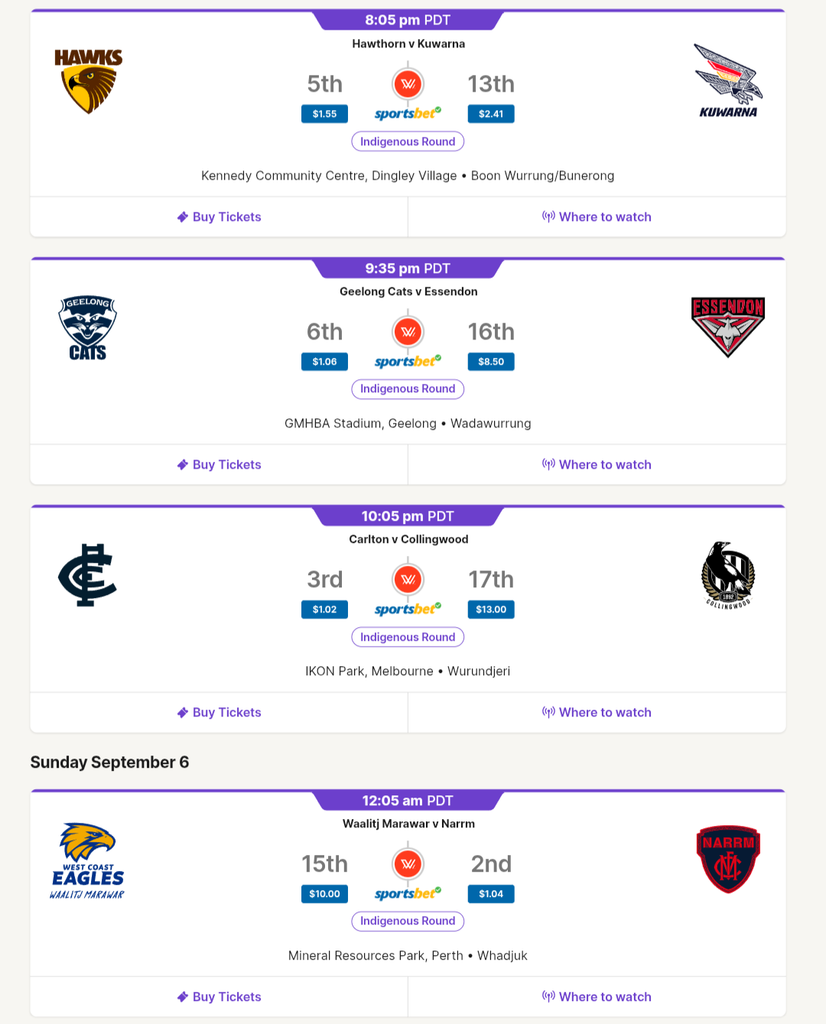Open Where to watch for Waalitj Marawar v Narrm
This screenshot has height=1024, width=826.
pos(597,997)
